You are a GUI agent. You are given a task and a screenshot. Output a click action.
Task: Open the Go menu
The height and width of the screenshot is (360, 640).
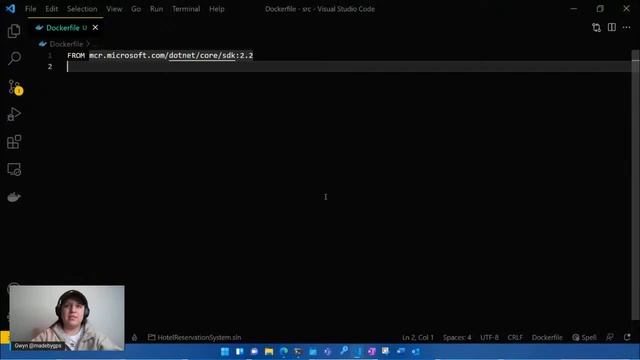pos(136,9)
